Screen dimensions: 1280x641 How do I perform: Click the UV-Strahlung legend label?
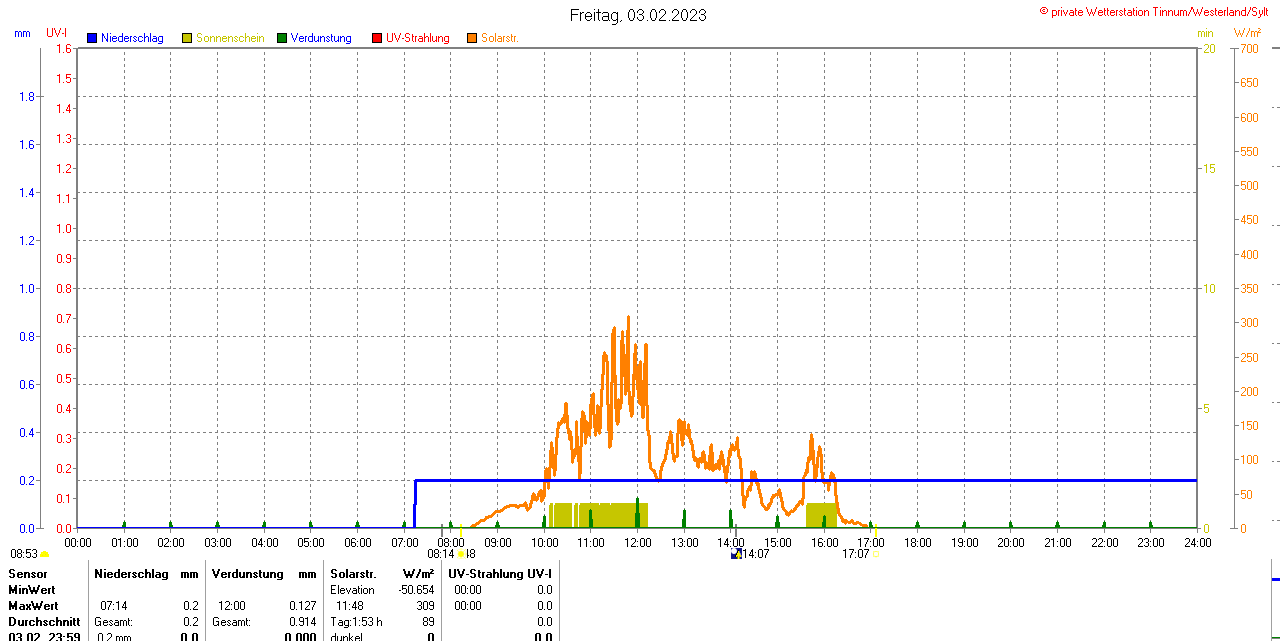point(418,38)
